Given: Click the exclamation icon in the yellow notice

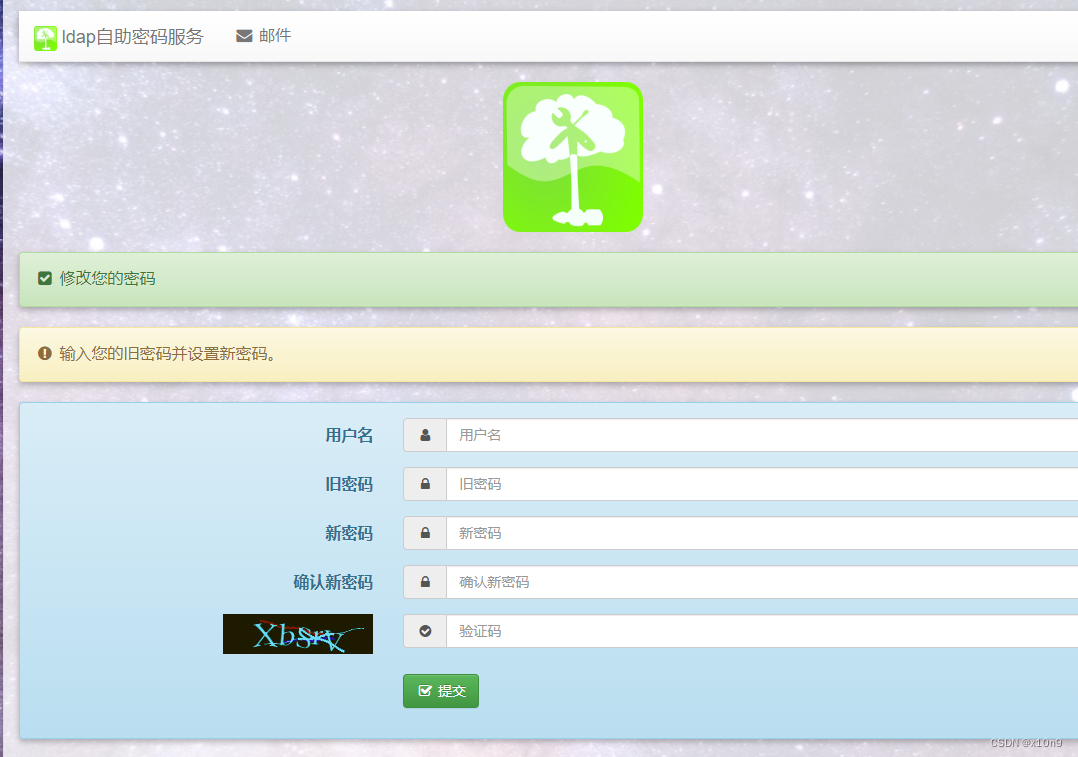Looking at the screenshot, I should point(45,353).
